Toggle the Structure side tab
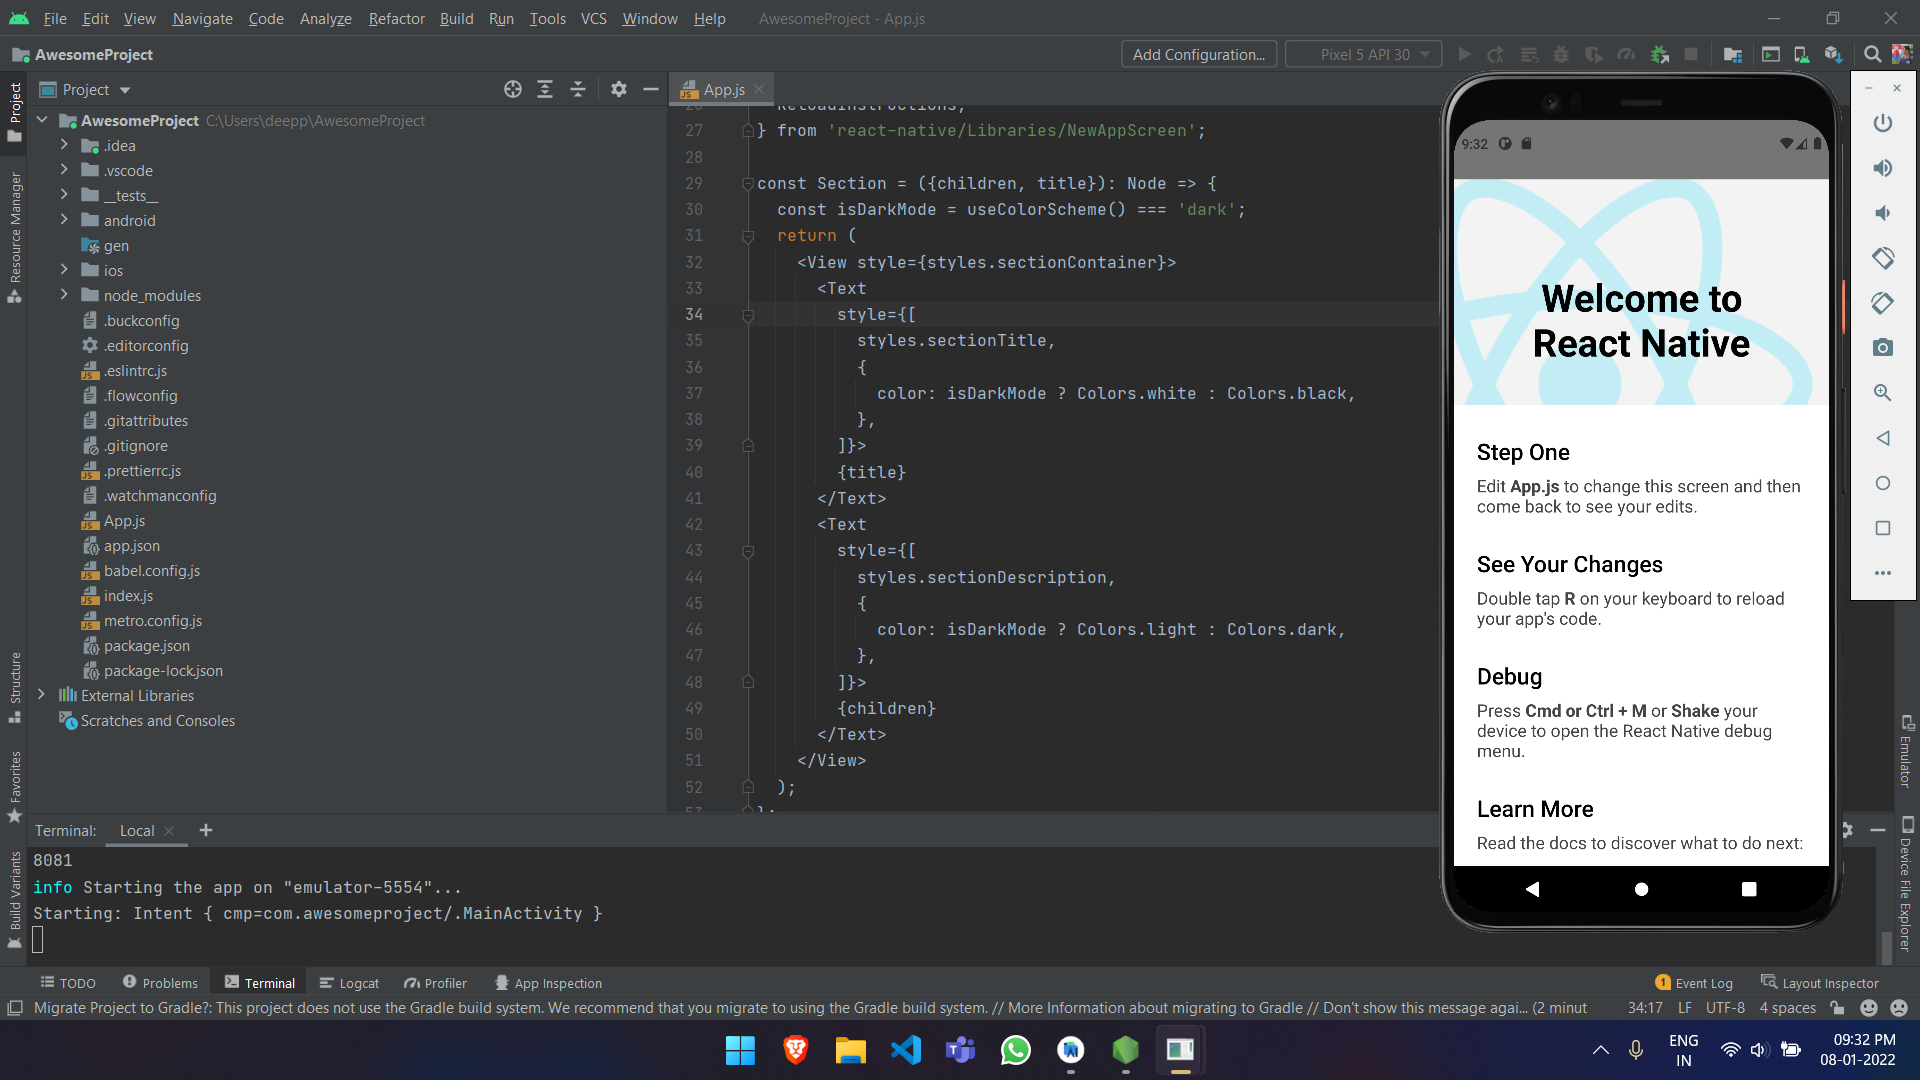 (x=15, y=686)
